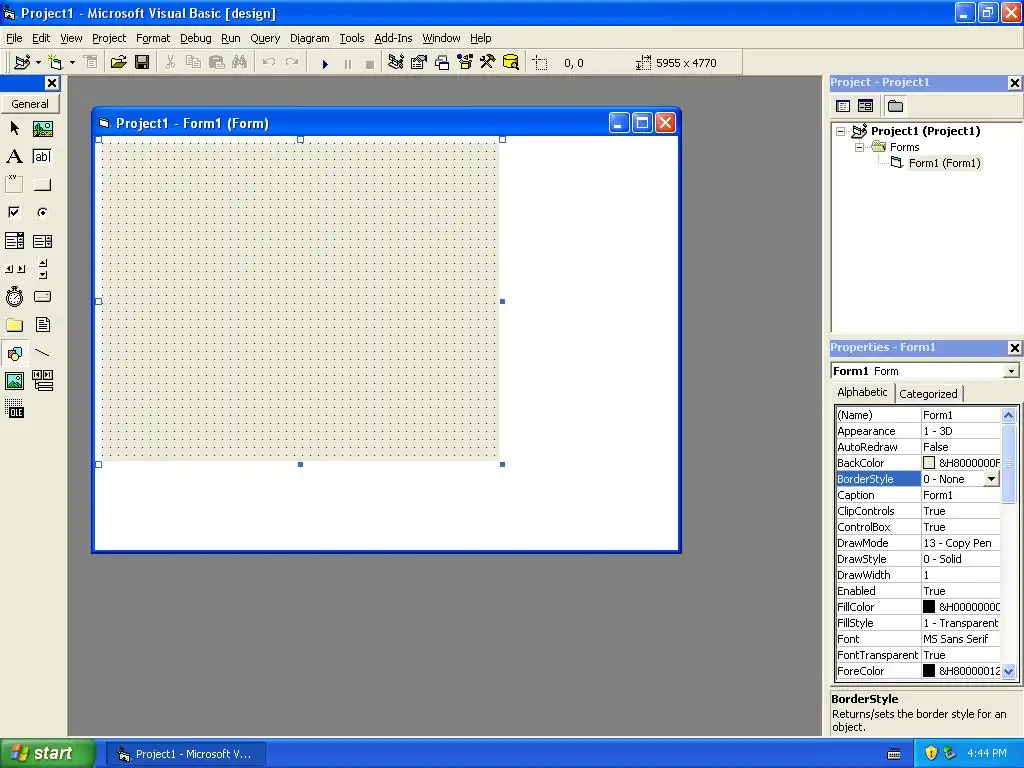The width and height of the screenshot is (1024, 768).
Task: Click the ForeColor color swatch
Action: tap(929, 671)
